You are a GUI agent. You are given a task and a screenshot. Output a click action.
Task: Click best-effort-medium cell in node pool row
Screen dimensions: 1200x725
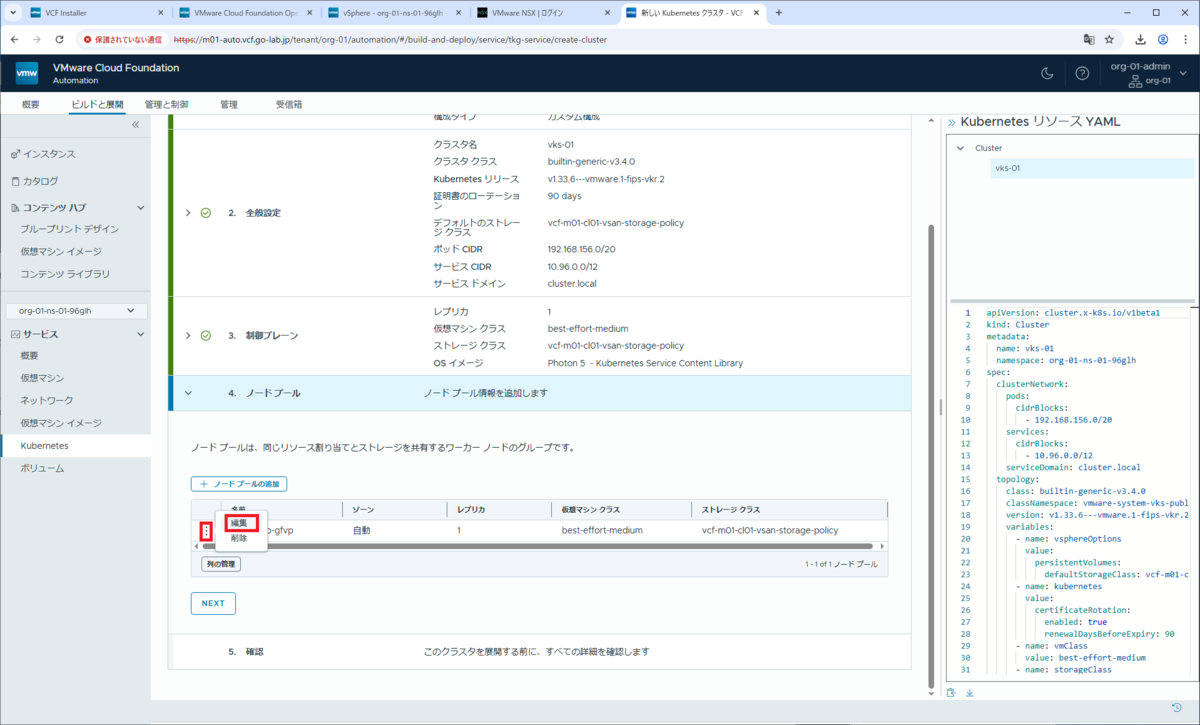point(602,530)
